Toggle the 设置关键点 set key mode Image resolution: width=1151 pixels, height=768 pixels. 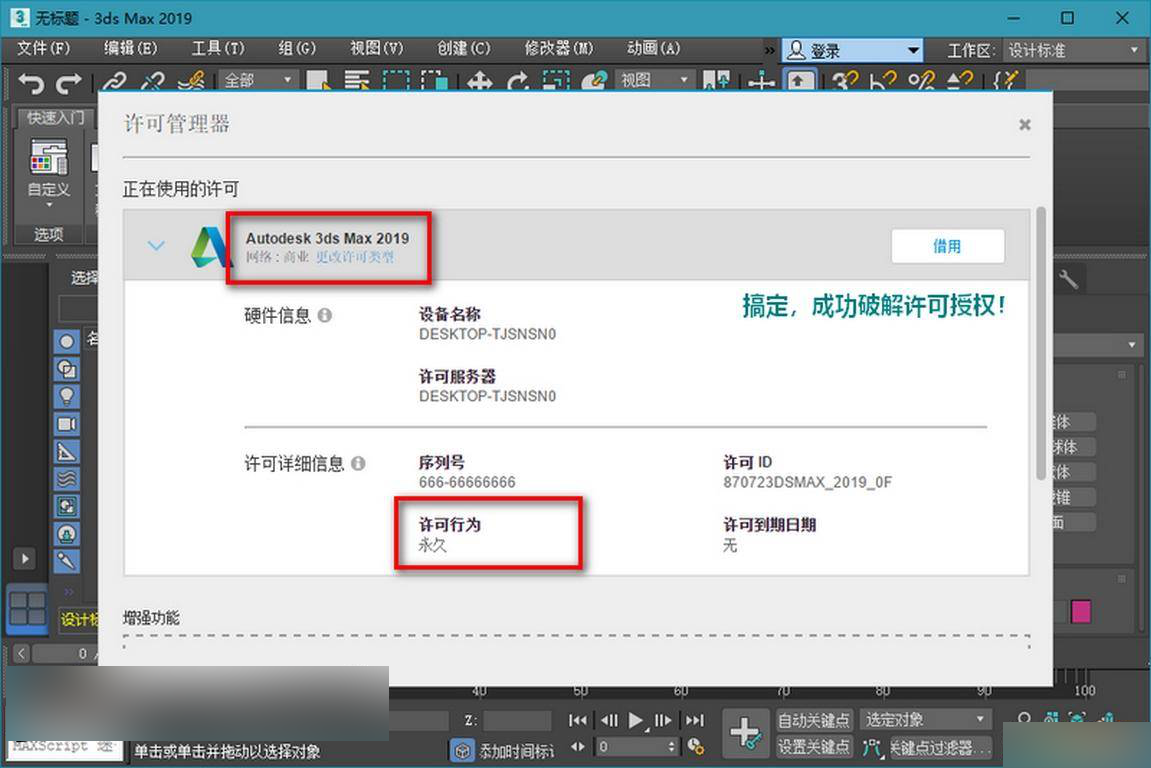coord(813,747)
